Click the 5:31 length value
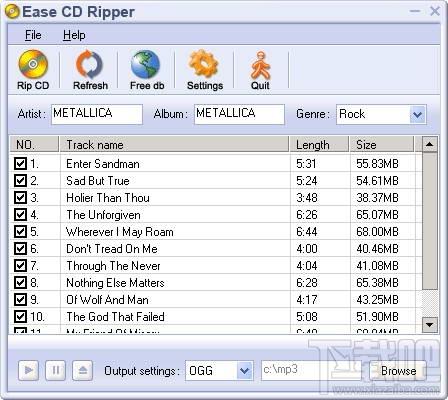 (306, 164)
